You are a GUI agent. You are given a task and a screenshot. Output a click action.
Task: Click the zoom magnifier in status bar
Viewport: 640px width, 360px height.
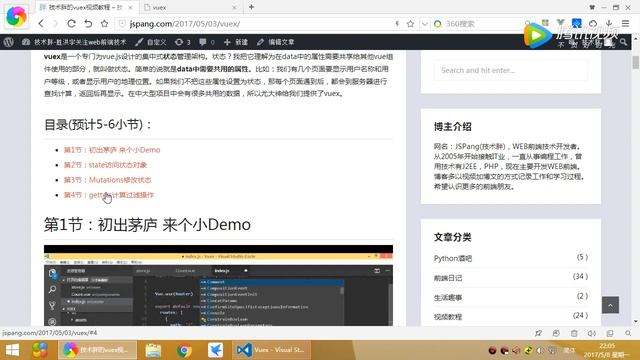coord(628,333)
